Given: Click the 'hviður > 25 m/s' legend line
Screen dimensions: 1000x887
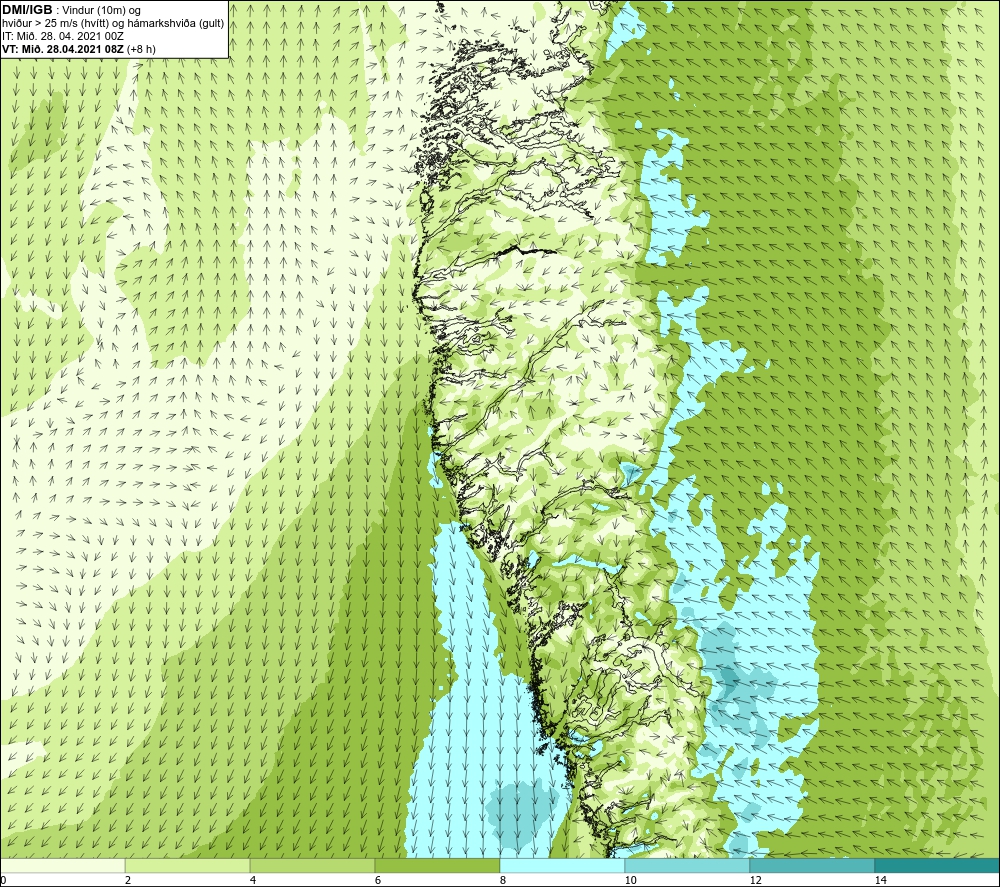Looking at the screenshot, I should (x=113, y=24).
